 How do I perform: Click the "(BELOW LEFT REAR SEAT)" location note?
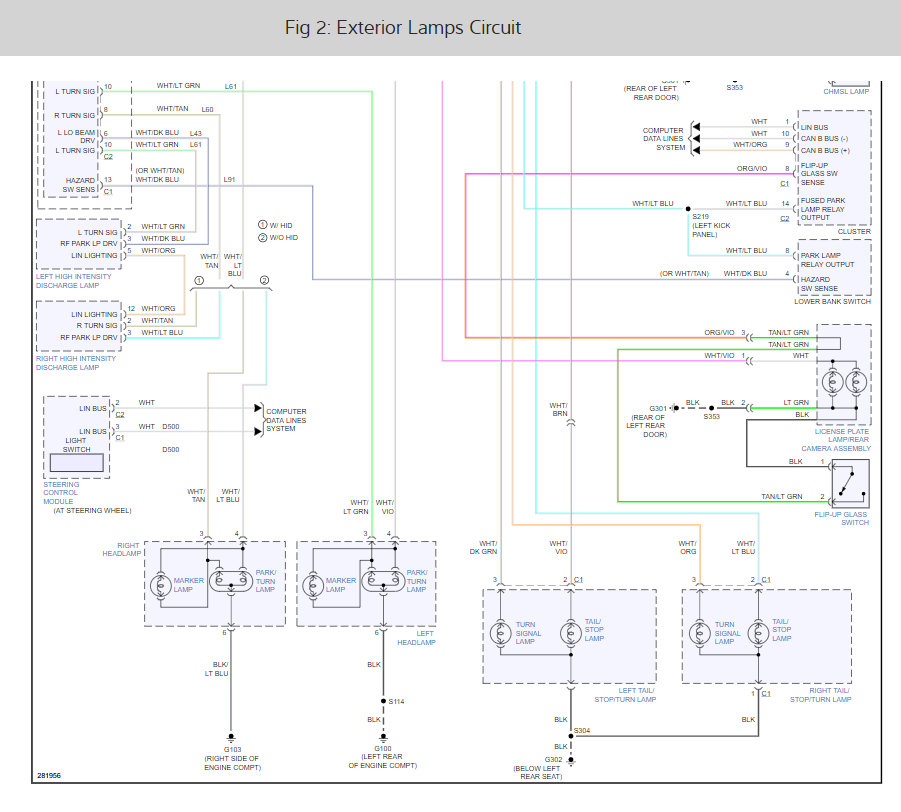[537, 772]
